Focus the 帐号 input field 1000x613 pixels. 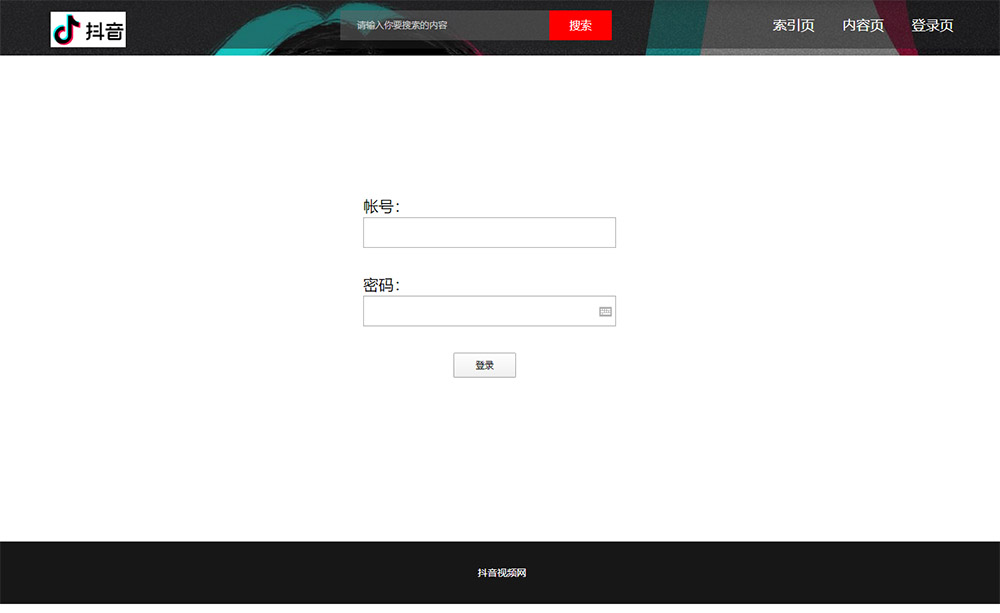click(x=489, y=232)
